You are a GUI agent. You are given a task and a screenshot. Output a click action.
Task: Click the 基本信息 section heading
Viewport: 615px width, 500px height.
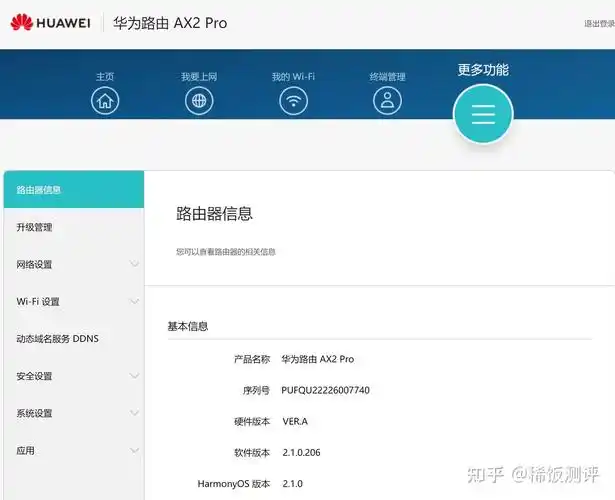[188, 326]
